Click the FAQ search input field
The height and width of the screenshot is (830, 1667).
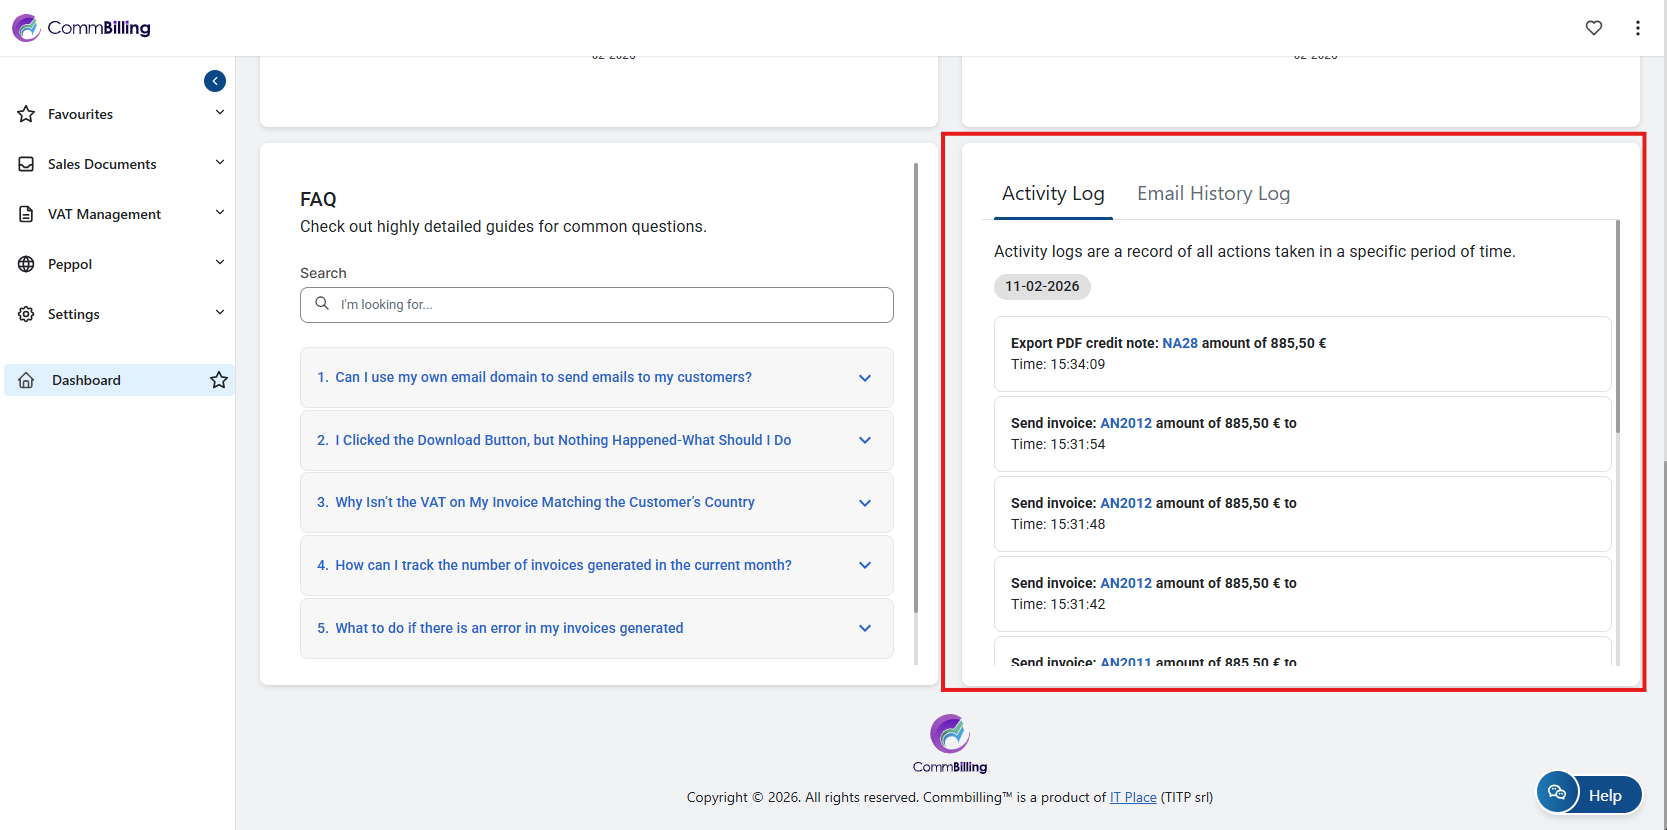coord(596,305)
